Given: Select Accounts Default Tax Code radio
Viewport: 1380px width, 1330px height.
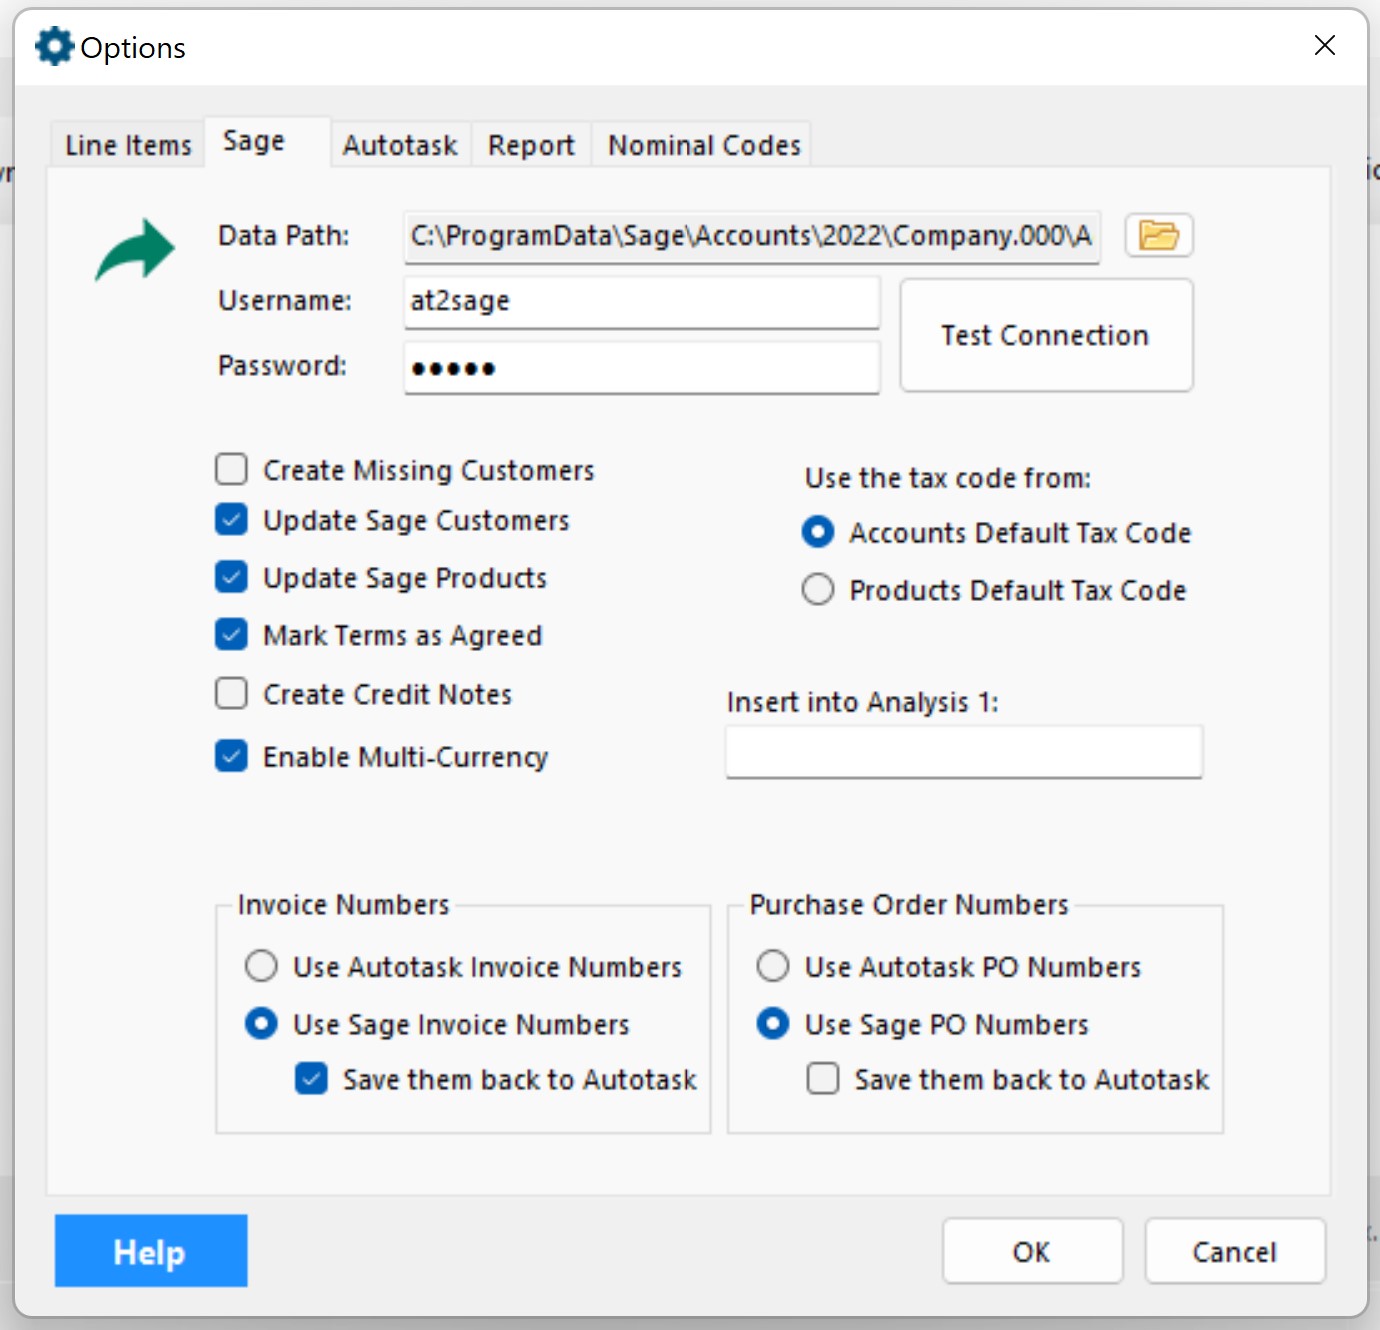Looking at the screenshot, I should pos(818,532).
